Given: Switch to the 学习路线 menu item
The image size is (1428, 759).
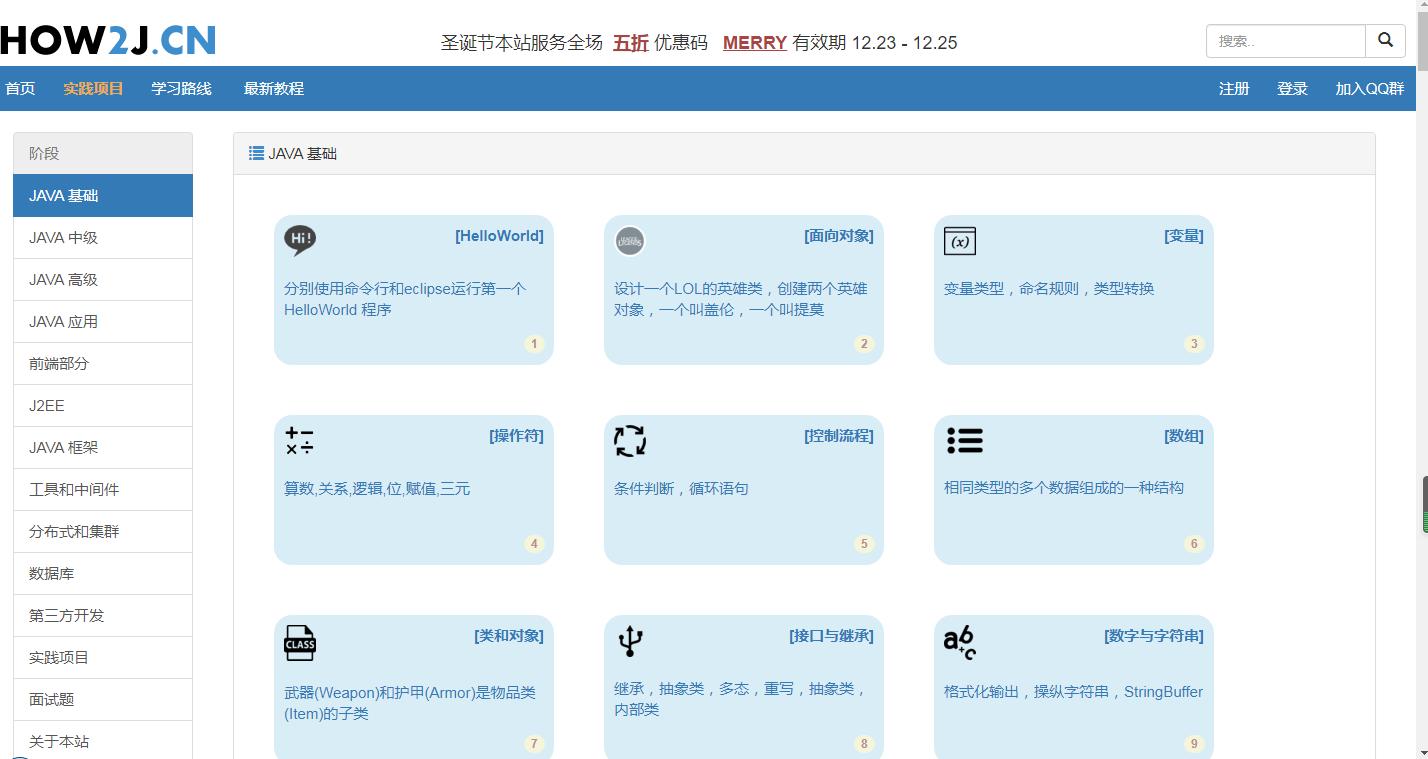Looking at the screenshot, I should (180, 89).
